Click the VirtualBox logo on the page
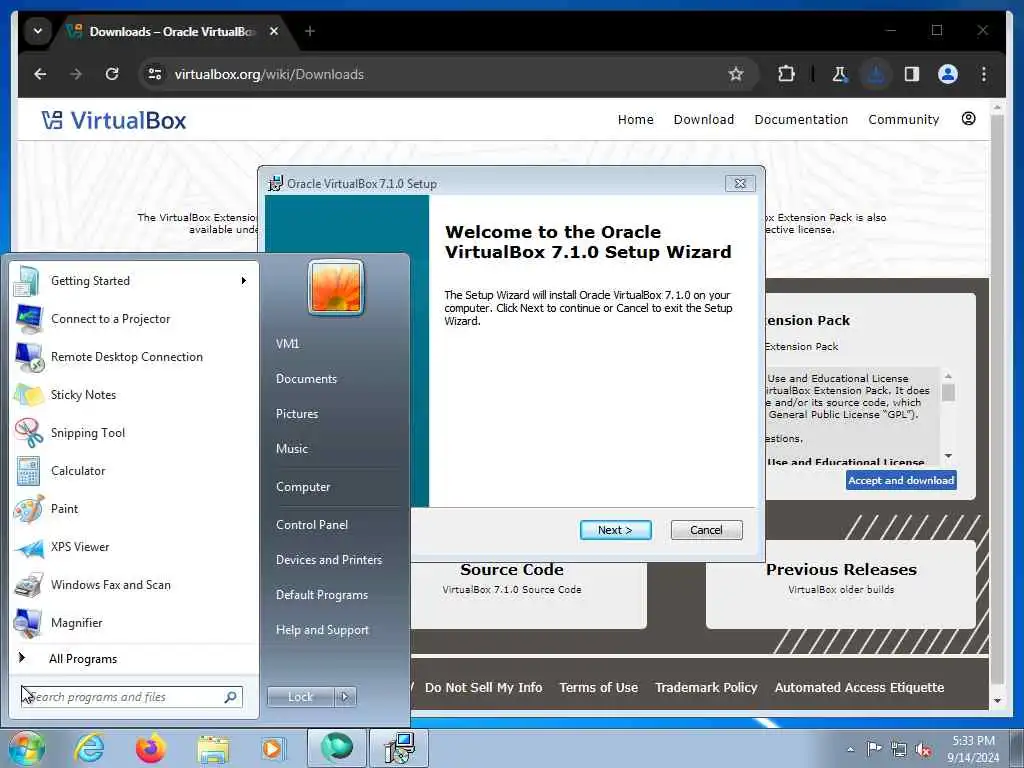The width and height of the screenshot is (1024, 768). click(x=114, y=120)
